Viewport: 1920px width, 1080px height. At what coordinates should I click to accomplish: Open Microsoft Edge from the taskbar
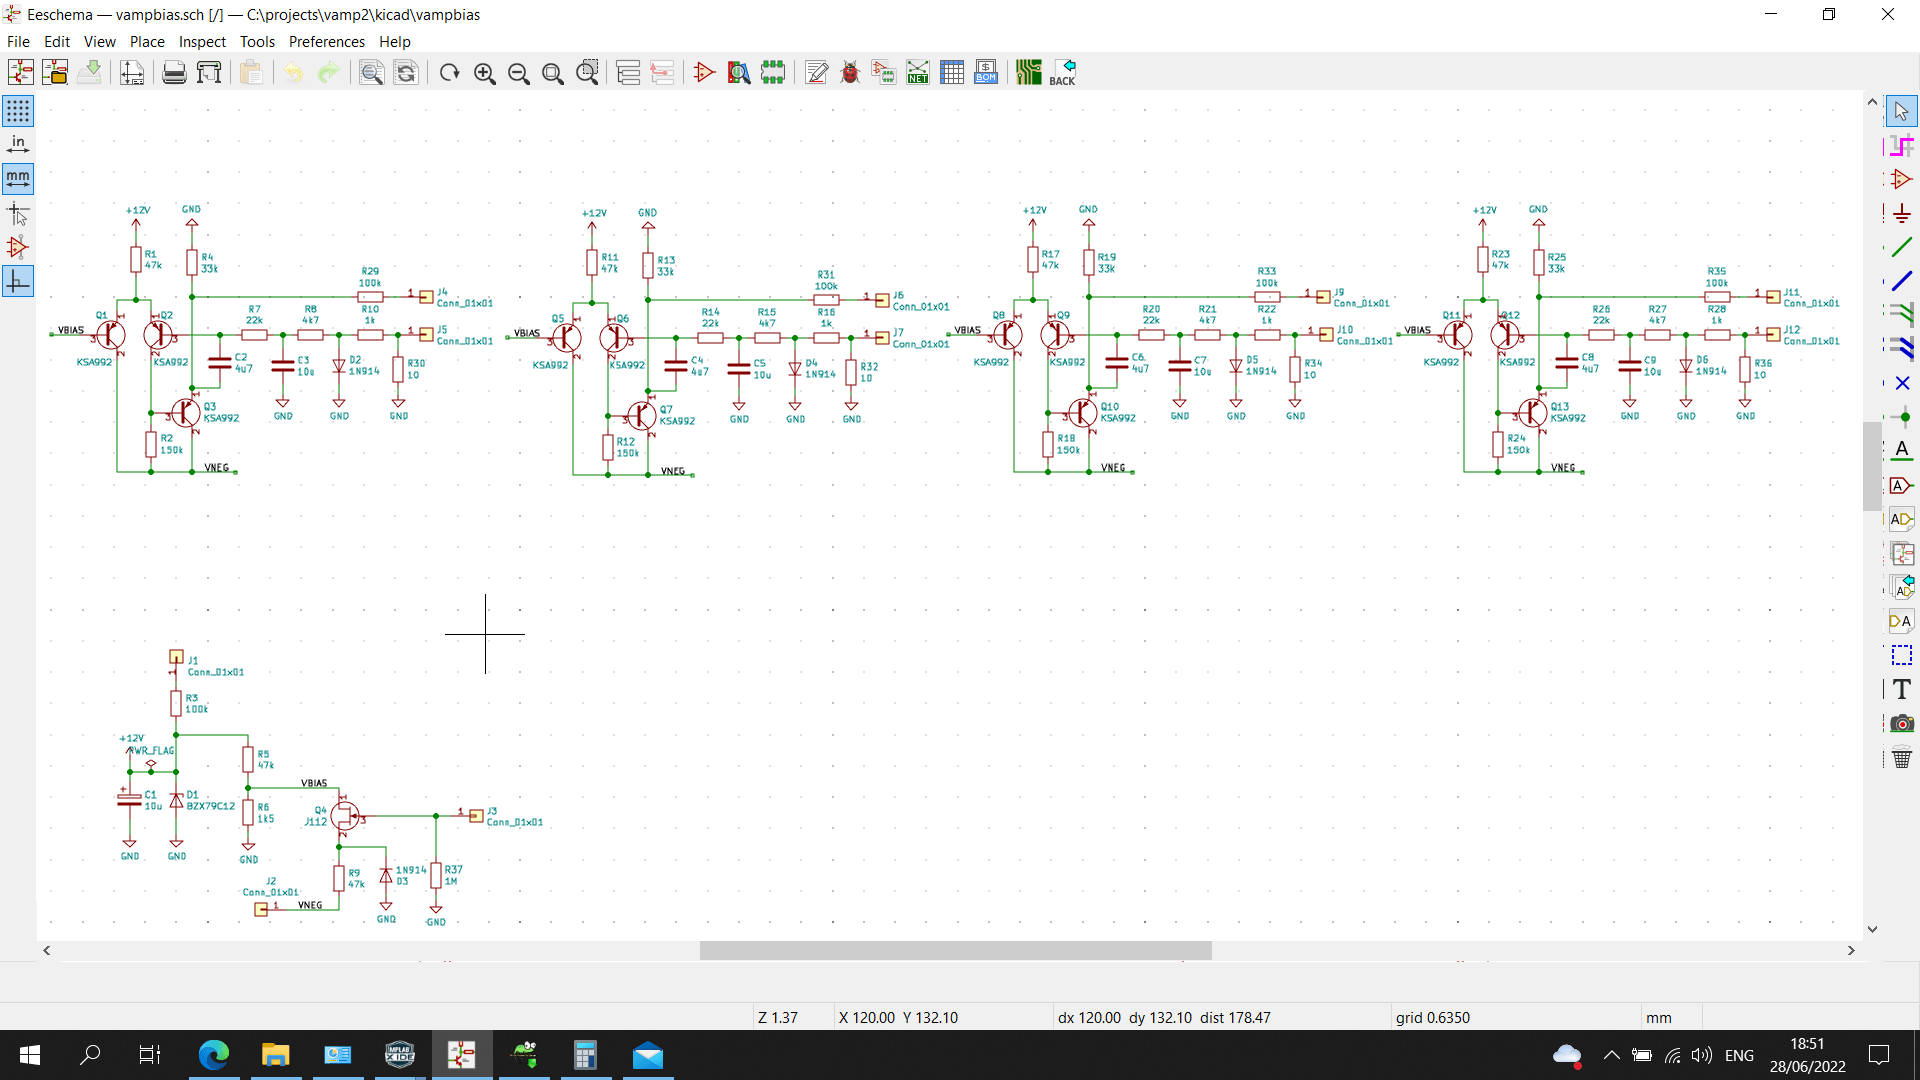click(213, 1055)
